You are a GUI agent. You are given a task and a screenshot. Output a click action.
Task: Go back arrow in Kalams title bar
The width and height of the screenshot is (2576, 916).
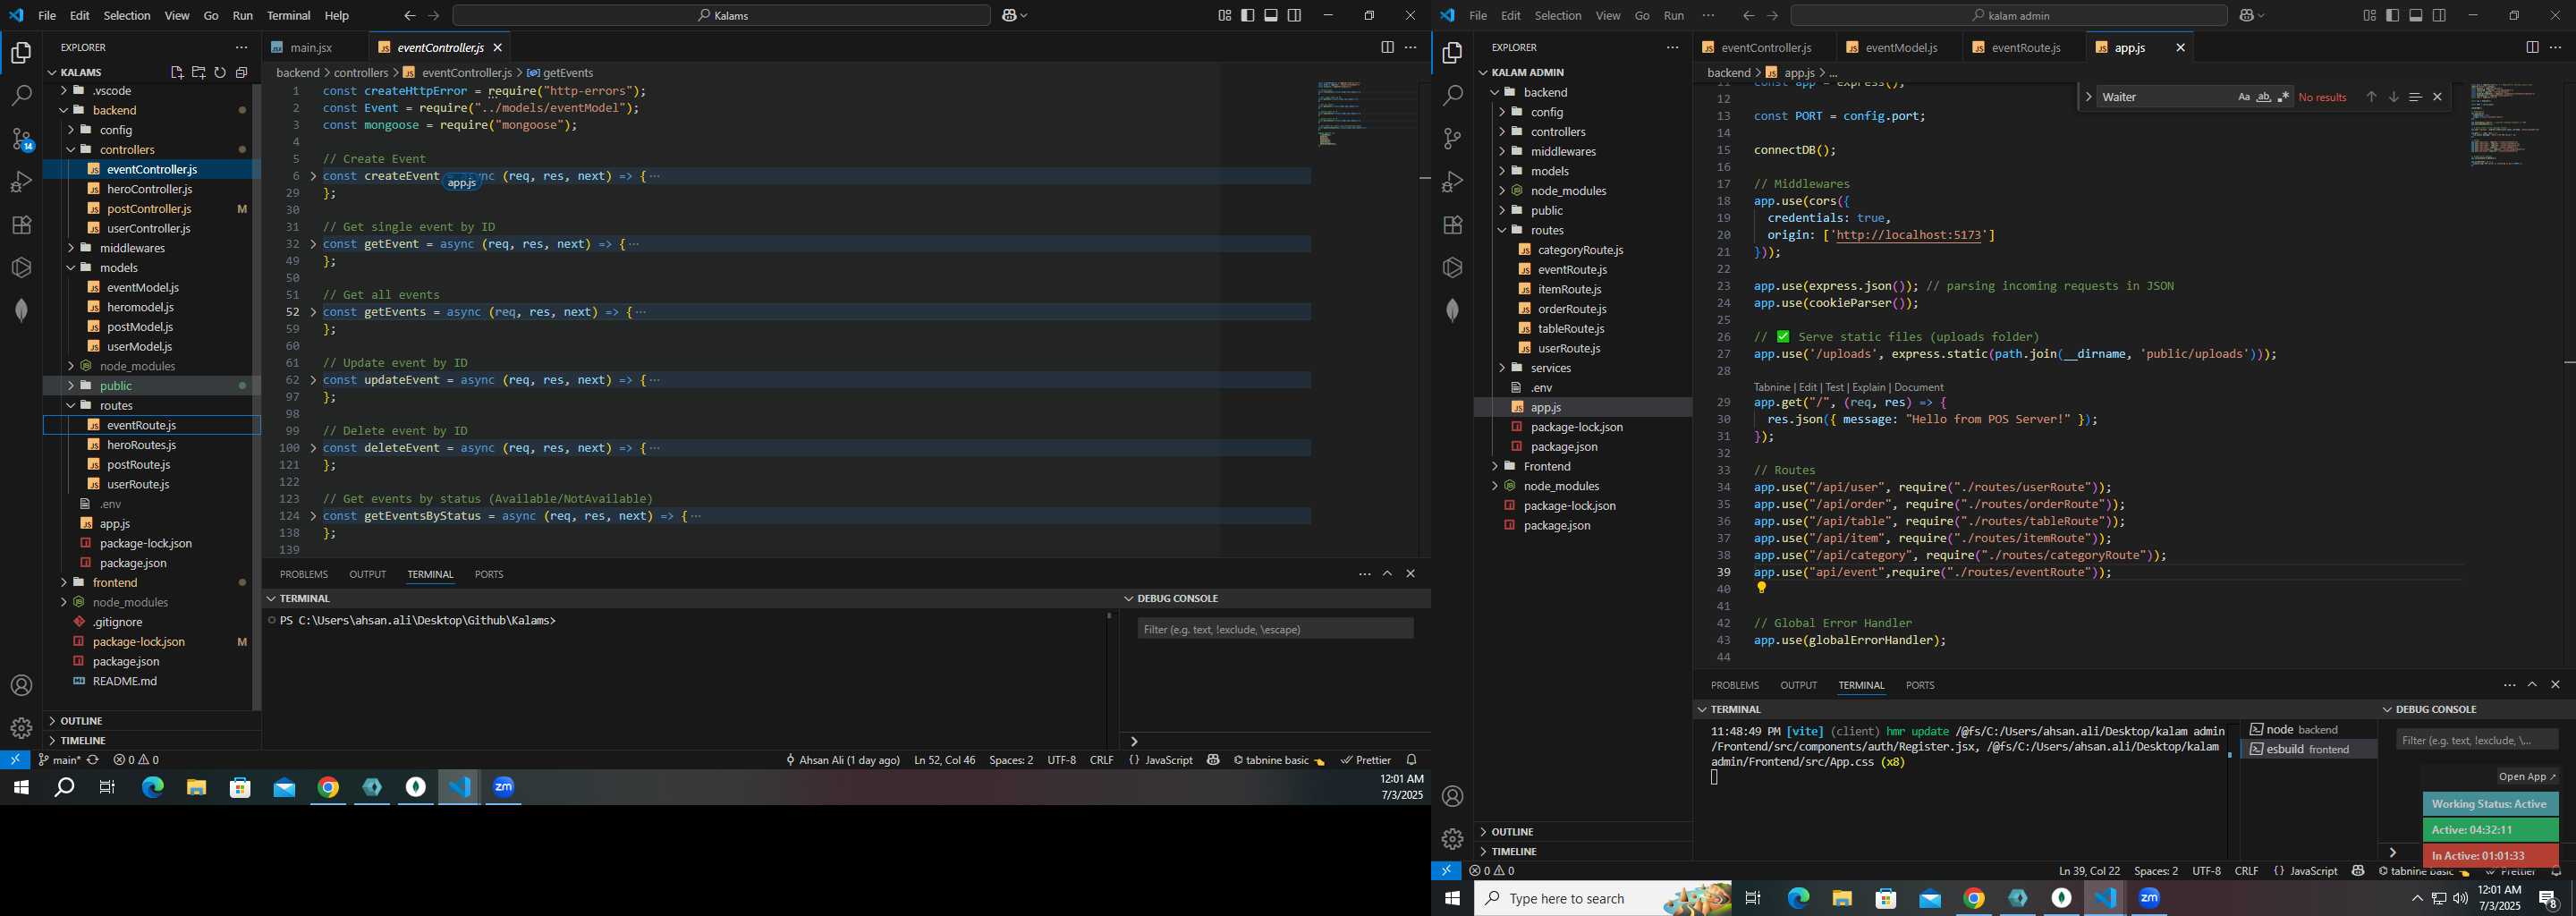coord(410,15)
